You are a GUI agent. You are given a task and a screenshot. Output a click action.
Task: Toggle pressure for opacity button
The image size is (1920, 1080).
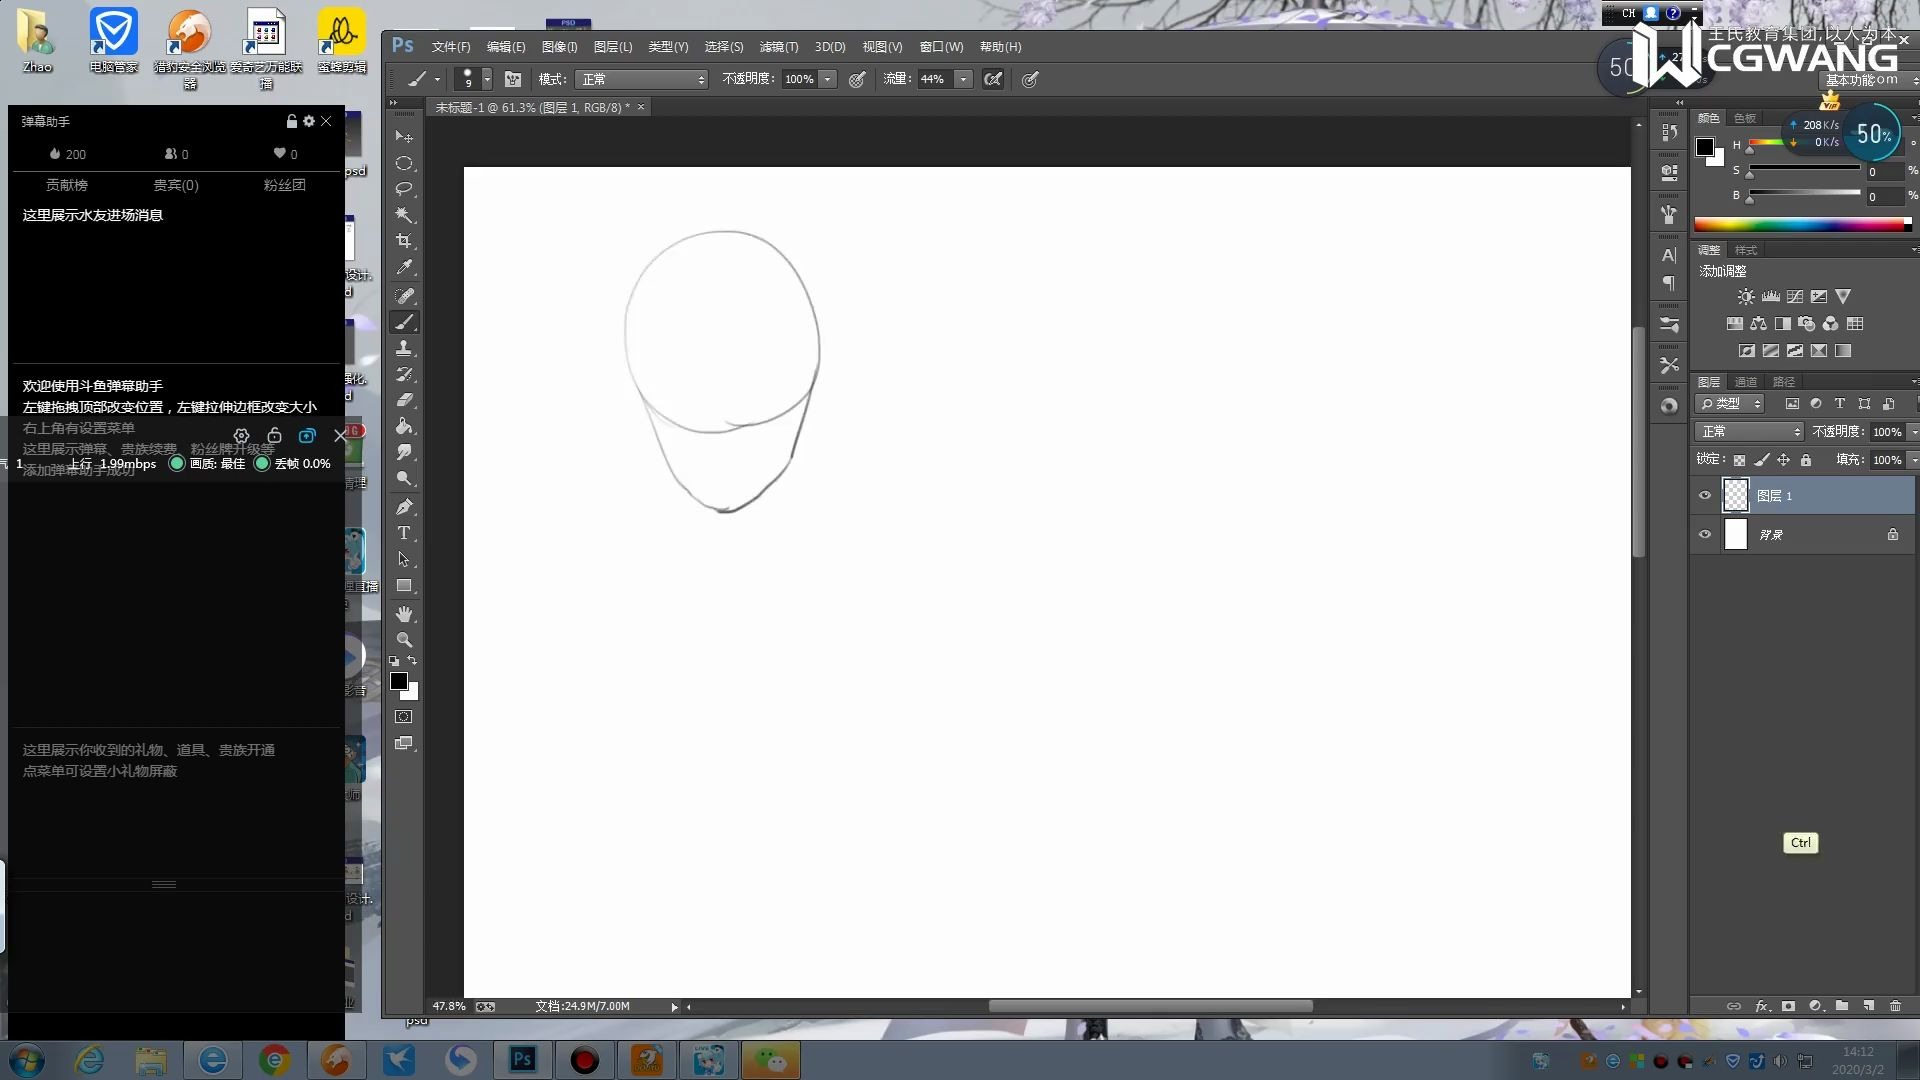click(857, 79)
